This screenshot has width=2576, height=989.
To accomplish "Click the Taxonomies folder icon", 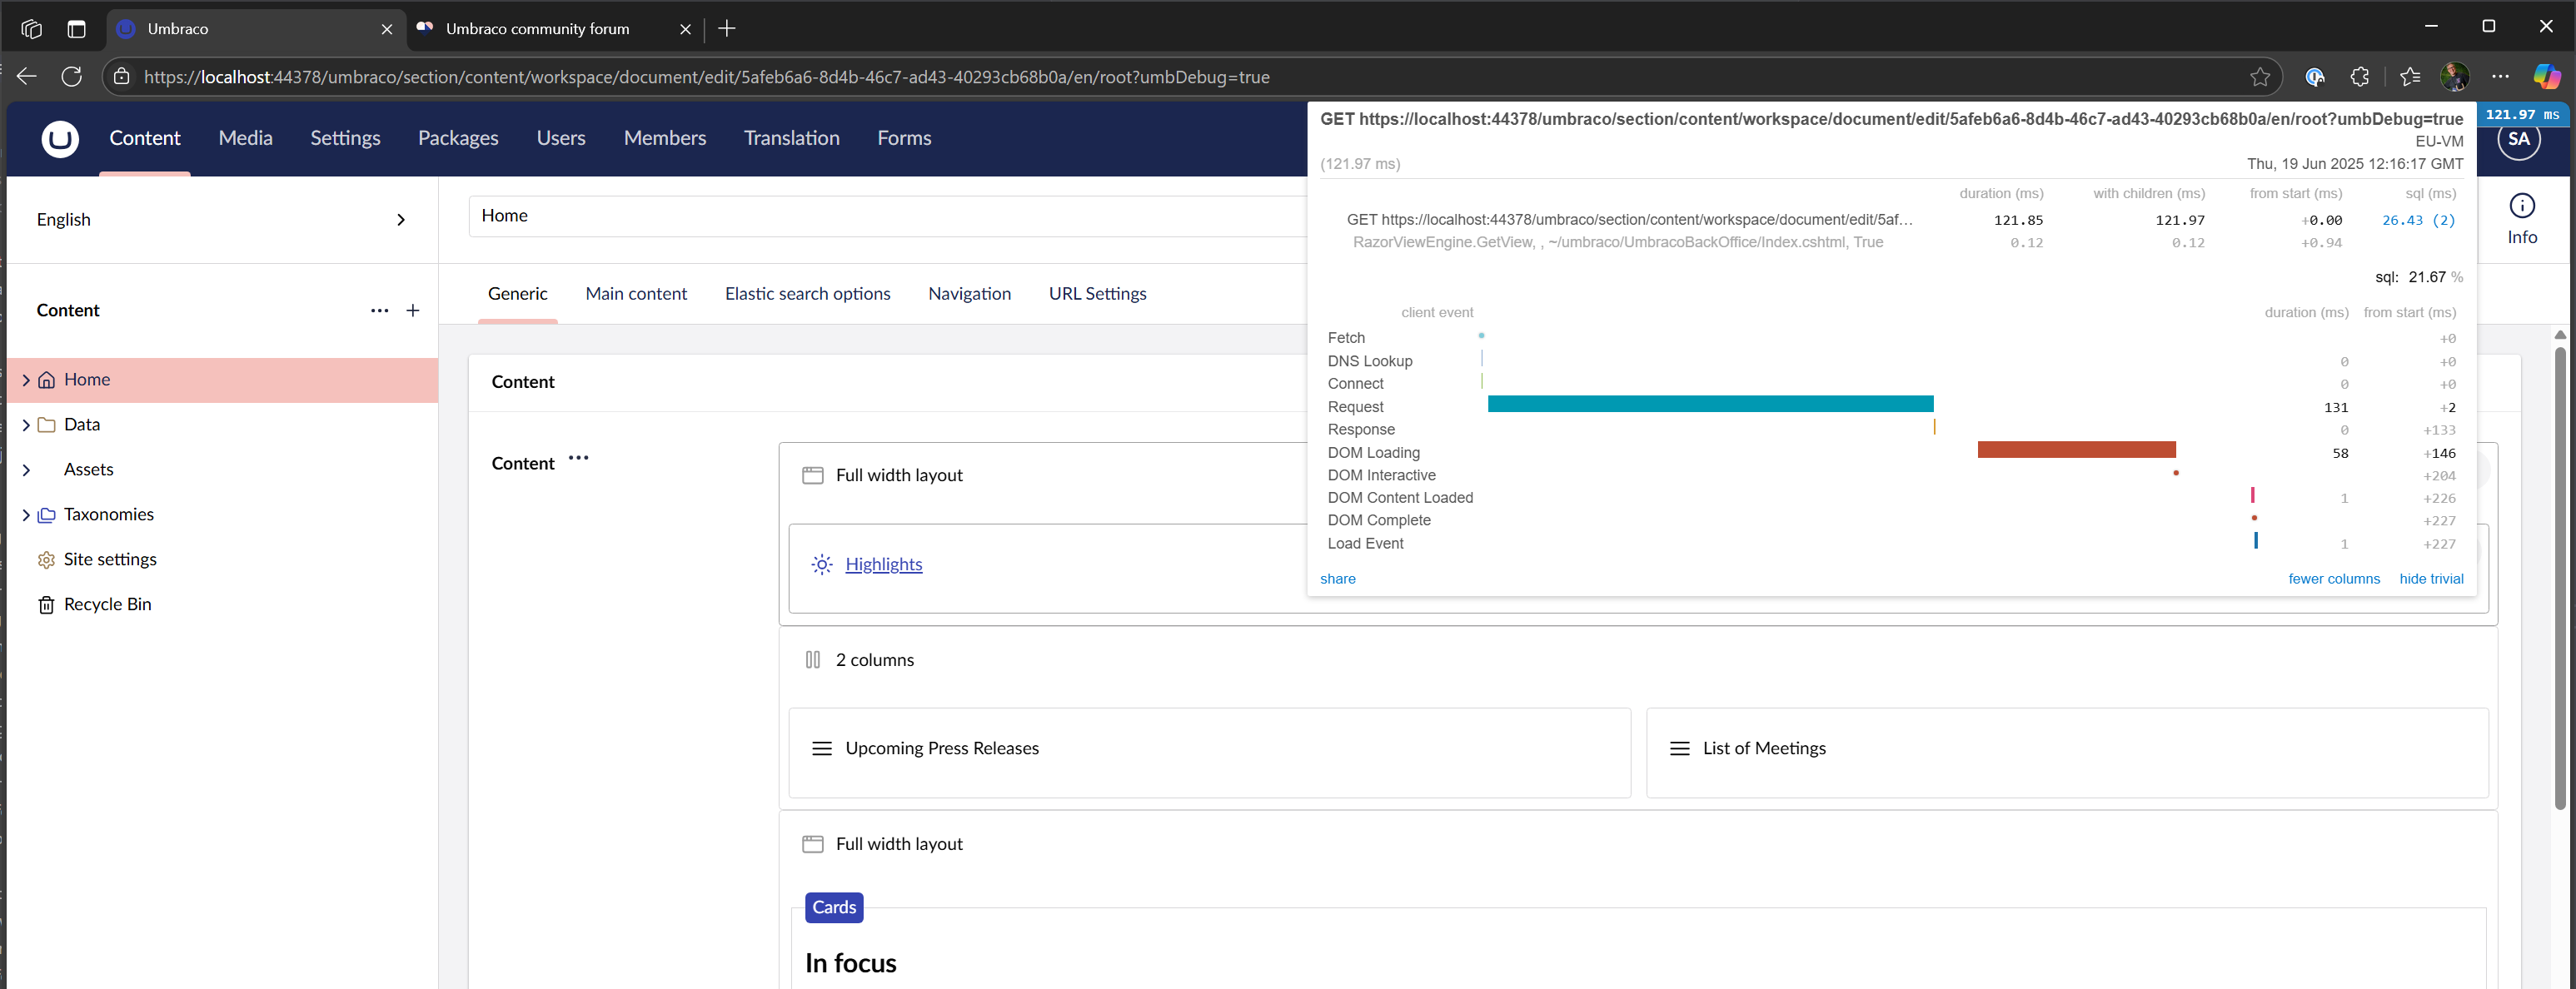I will coord(46,515).
